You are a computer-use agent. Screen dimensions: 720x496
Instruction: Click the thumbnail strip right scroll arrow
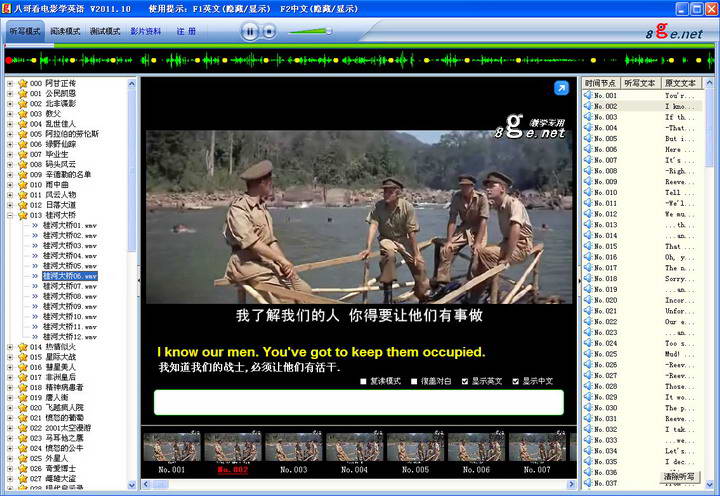pyautogui.click(x=571, y=484)
